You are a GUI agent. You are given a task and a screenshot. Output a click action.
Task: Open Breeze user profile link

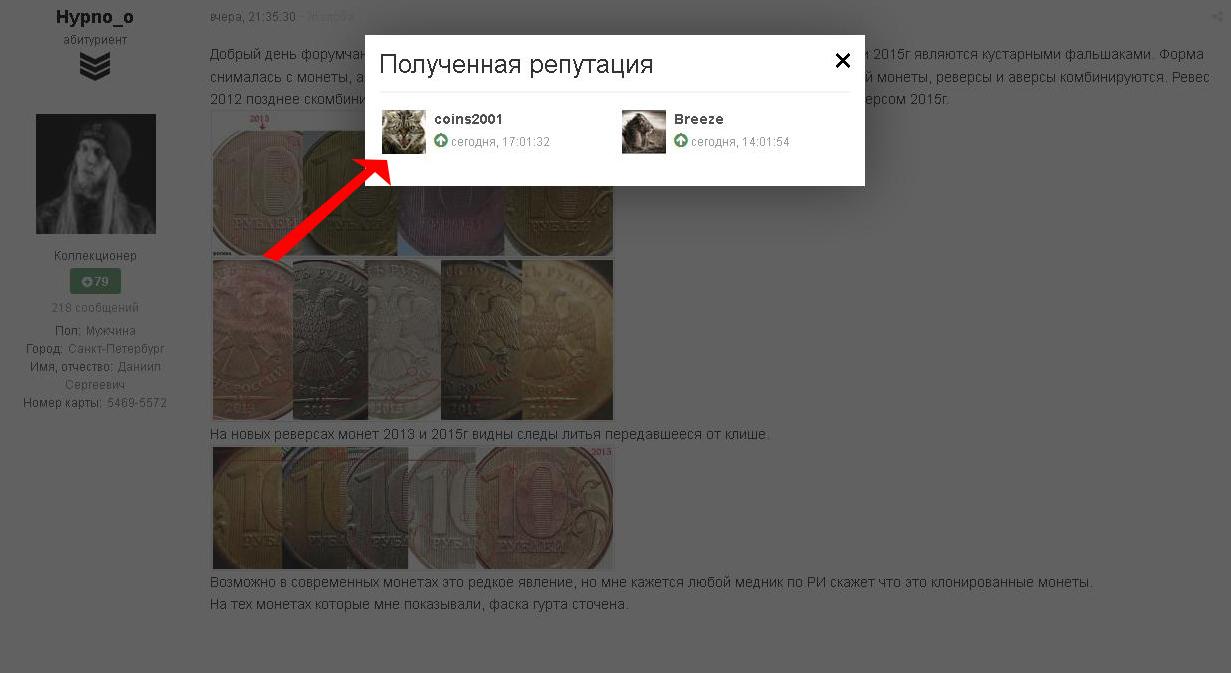pyautogui.click(x=699, y=119)
